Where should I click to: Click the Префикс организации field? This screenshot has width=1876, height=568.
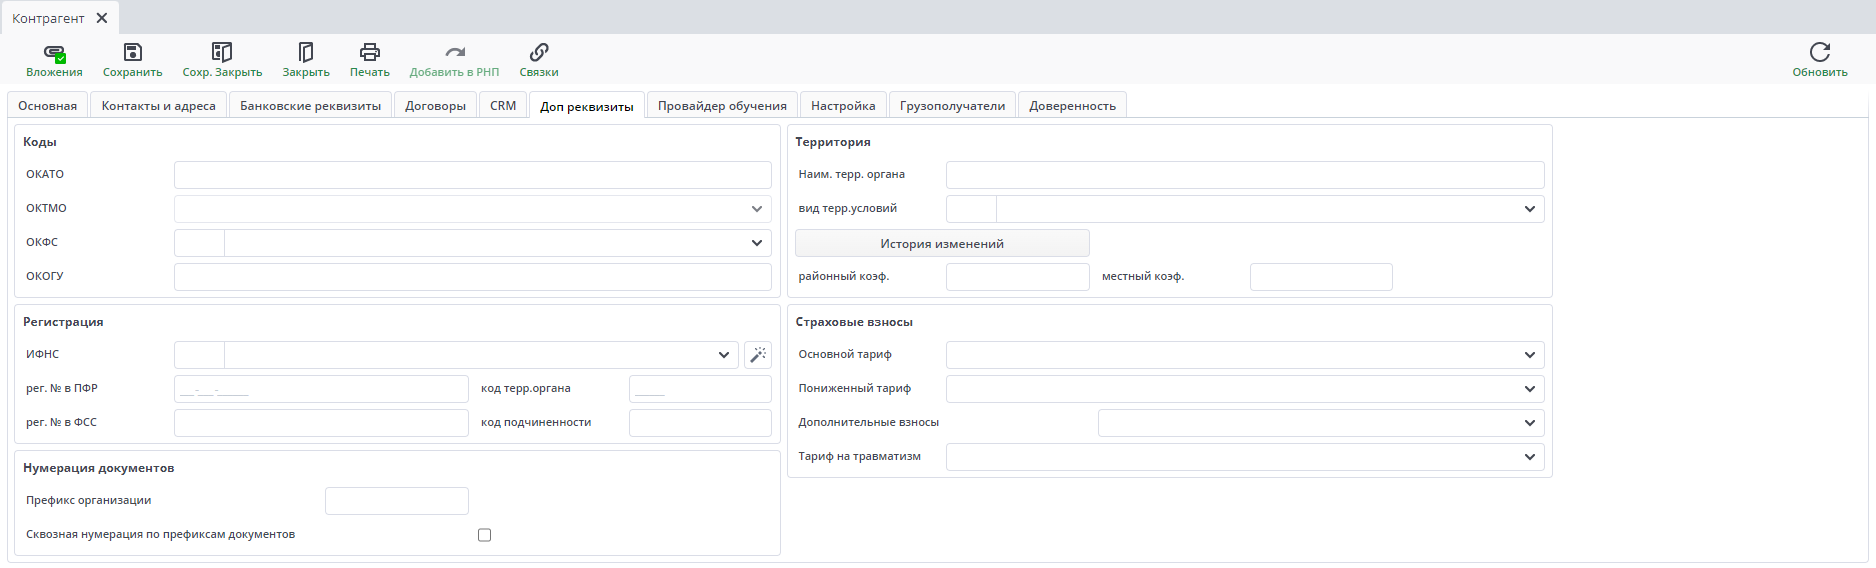click(x=397, y=501)
